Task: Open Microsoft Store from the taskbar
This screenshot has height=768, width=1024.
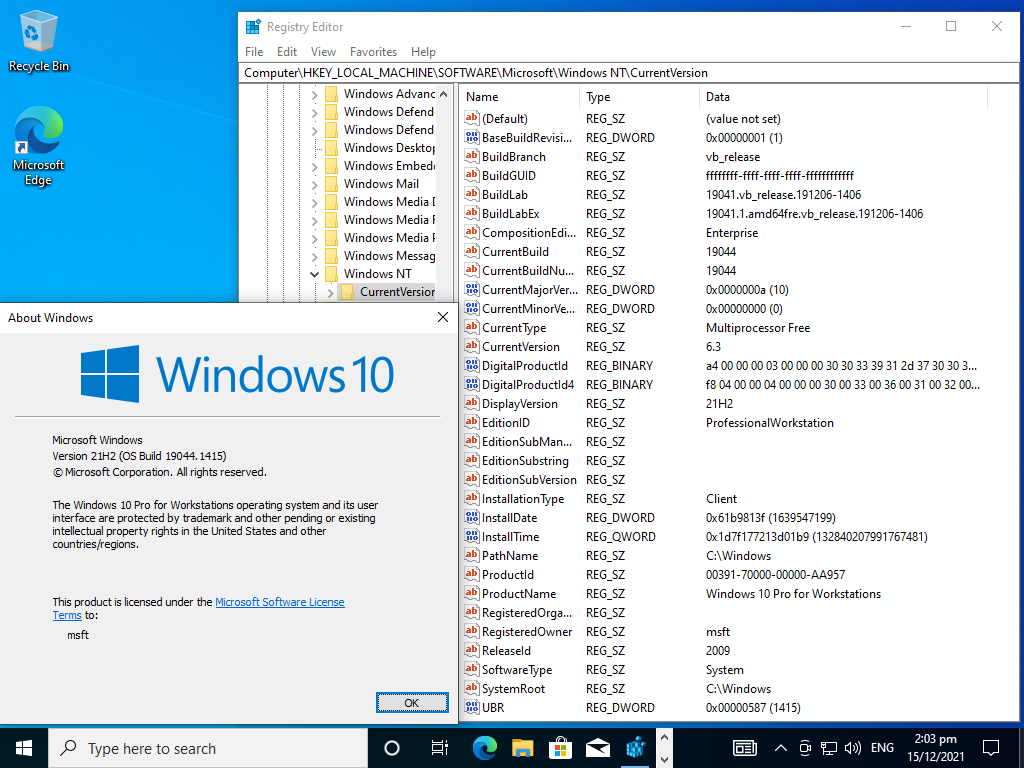Action: (x=560, y=748)
